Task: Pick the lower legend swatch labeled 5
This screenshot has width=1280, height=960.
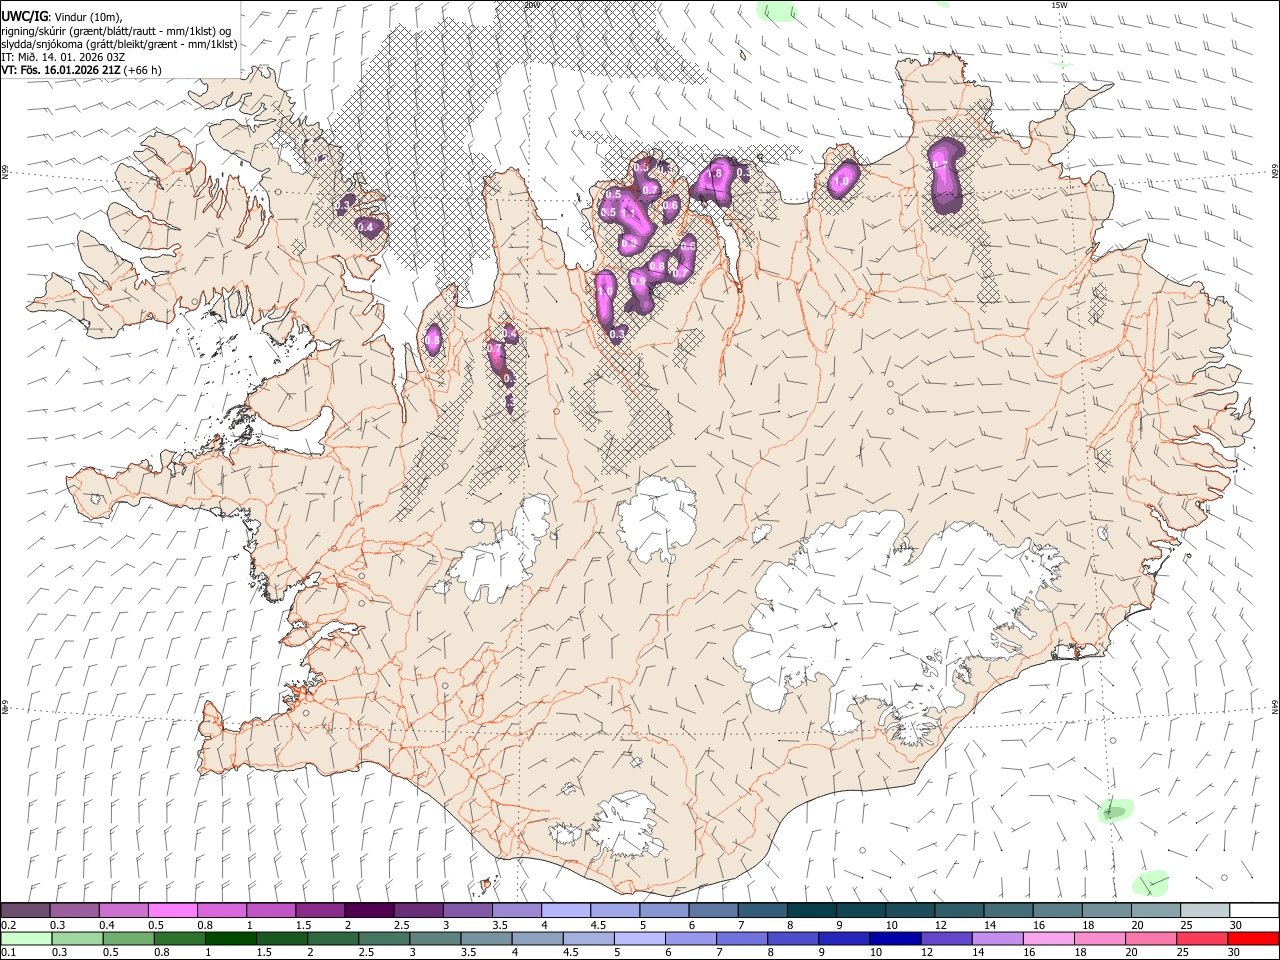Action: (640, 939)
